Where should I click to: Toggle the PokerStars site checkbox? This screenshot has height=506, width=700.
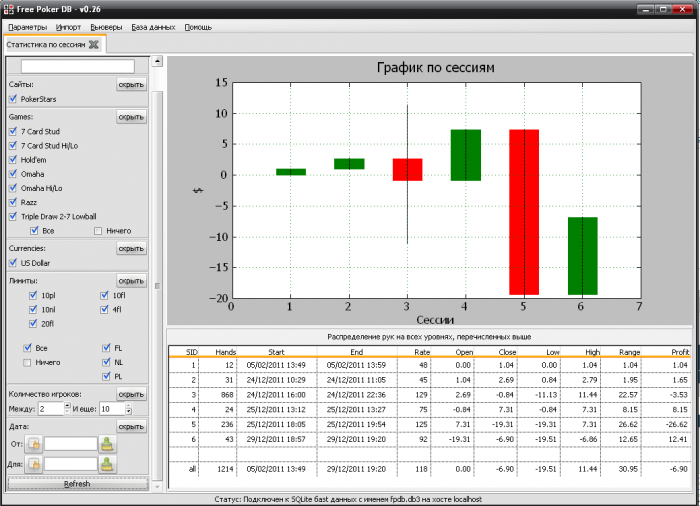13,99
